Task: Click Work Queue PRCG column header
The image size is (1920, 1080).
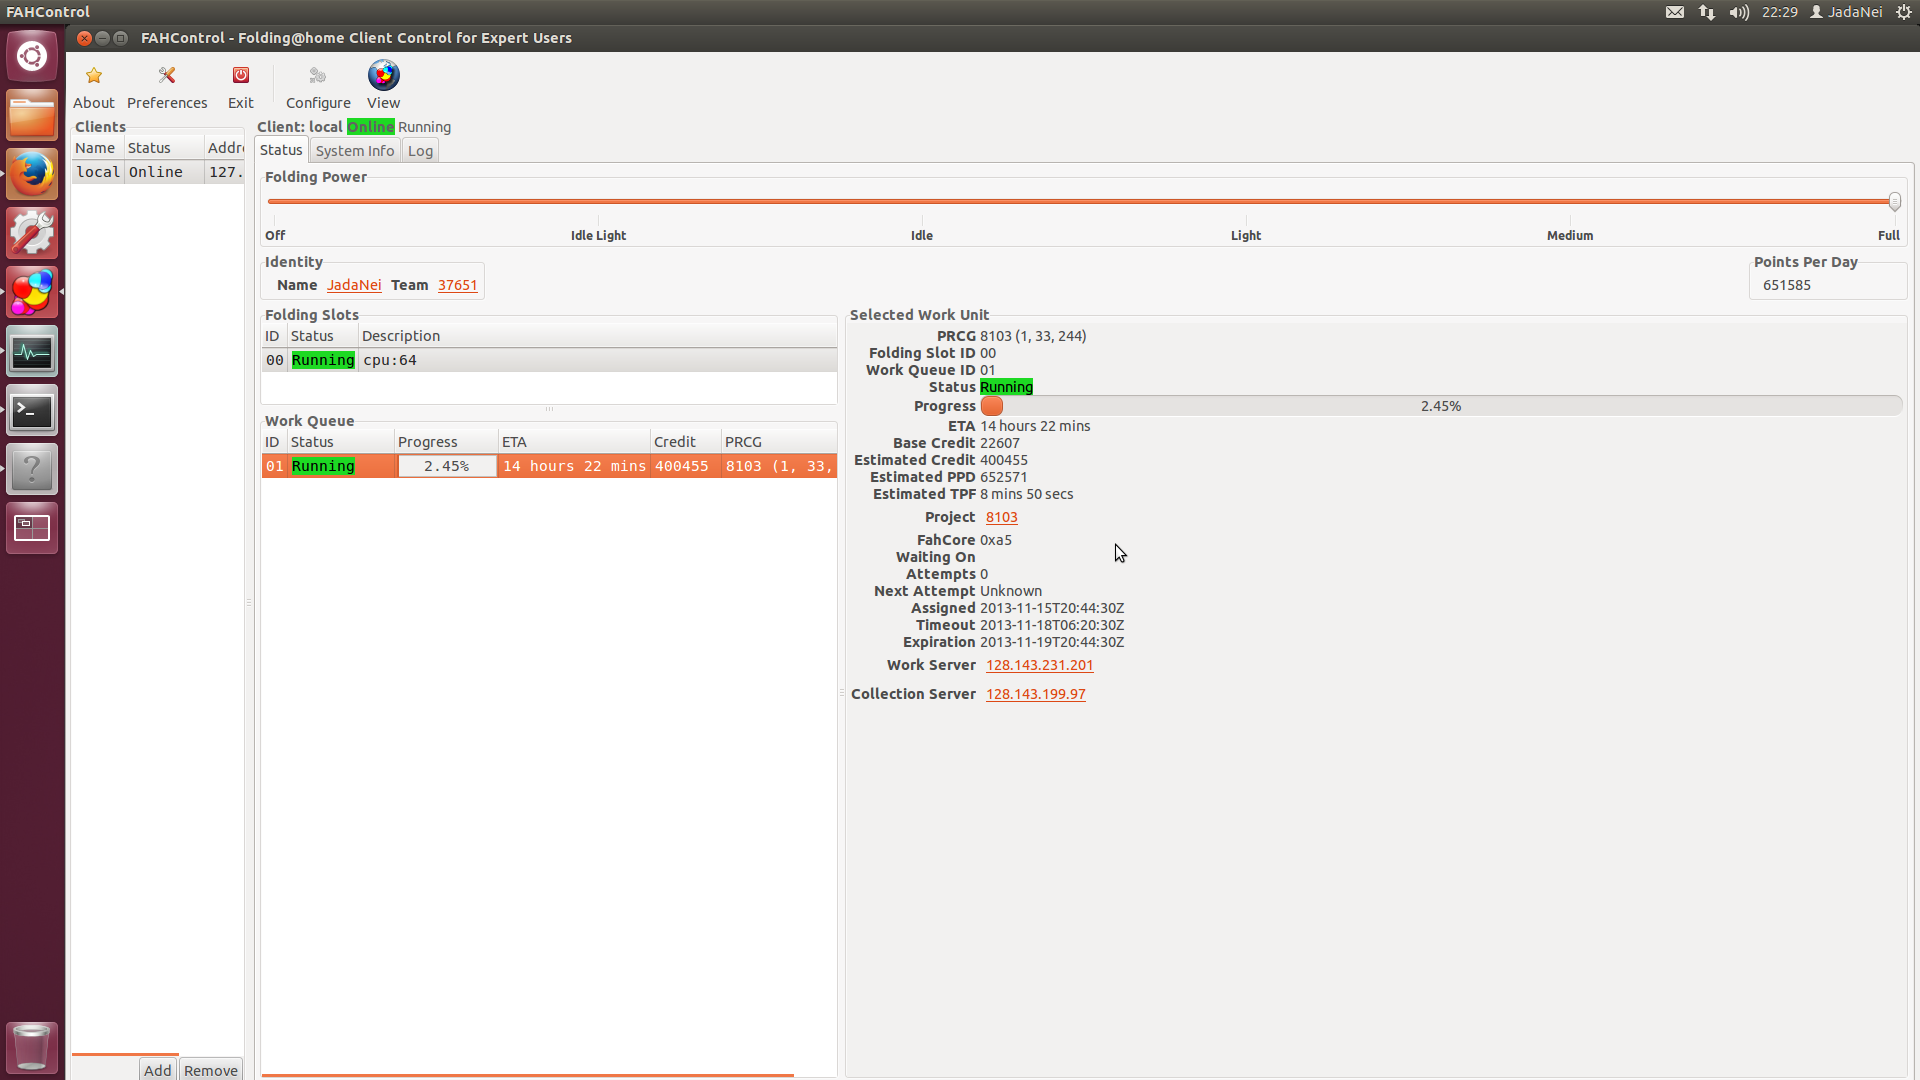Action: (x=779, y=442)
